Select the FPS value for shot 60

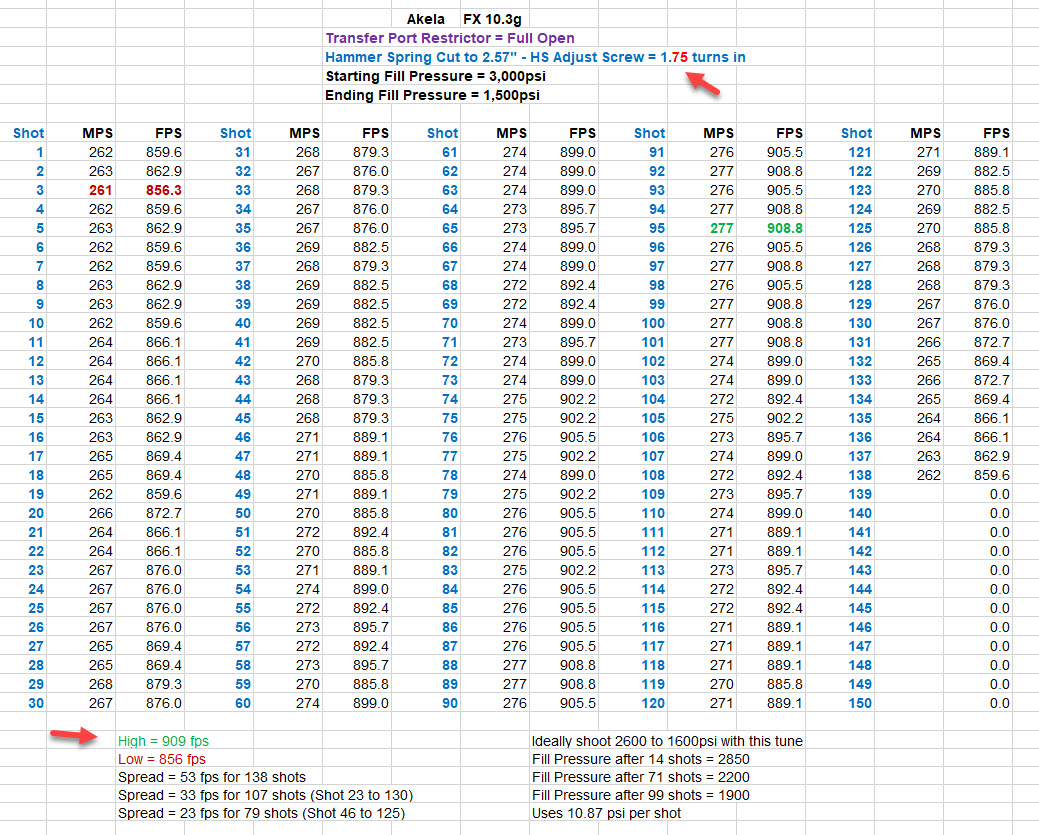tap(370, 703)
